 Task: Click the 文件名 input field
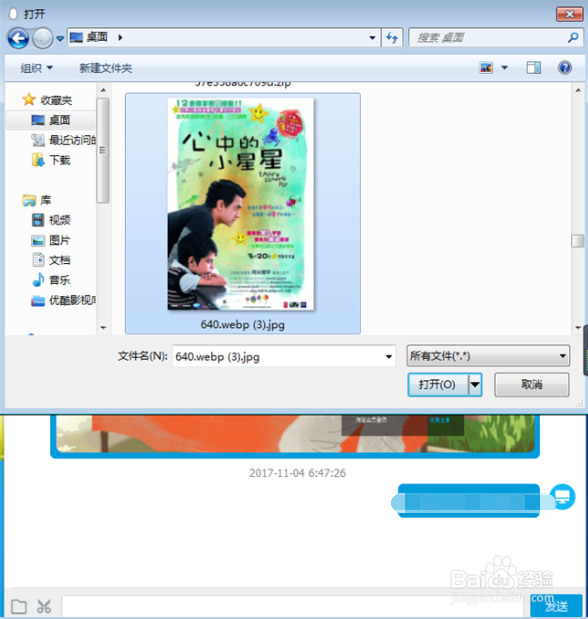[284, 356]
